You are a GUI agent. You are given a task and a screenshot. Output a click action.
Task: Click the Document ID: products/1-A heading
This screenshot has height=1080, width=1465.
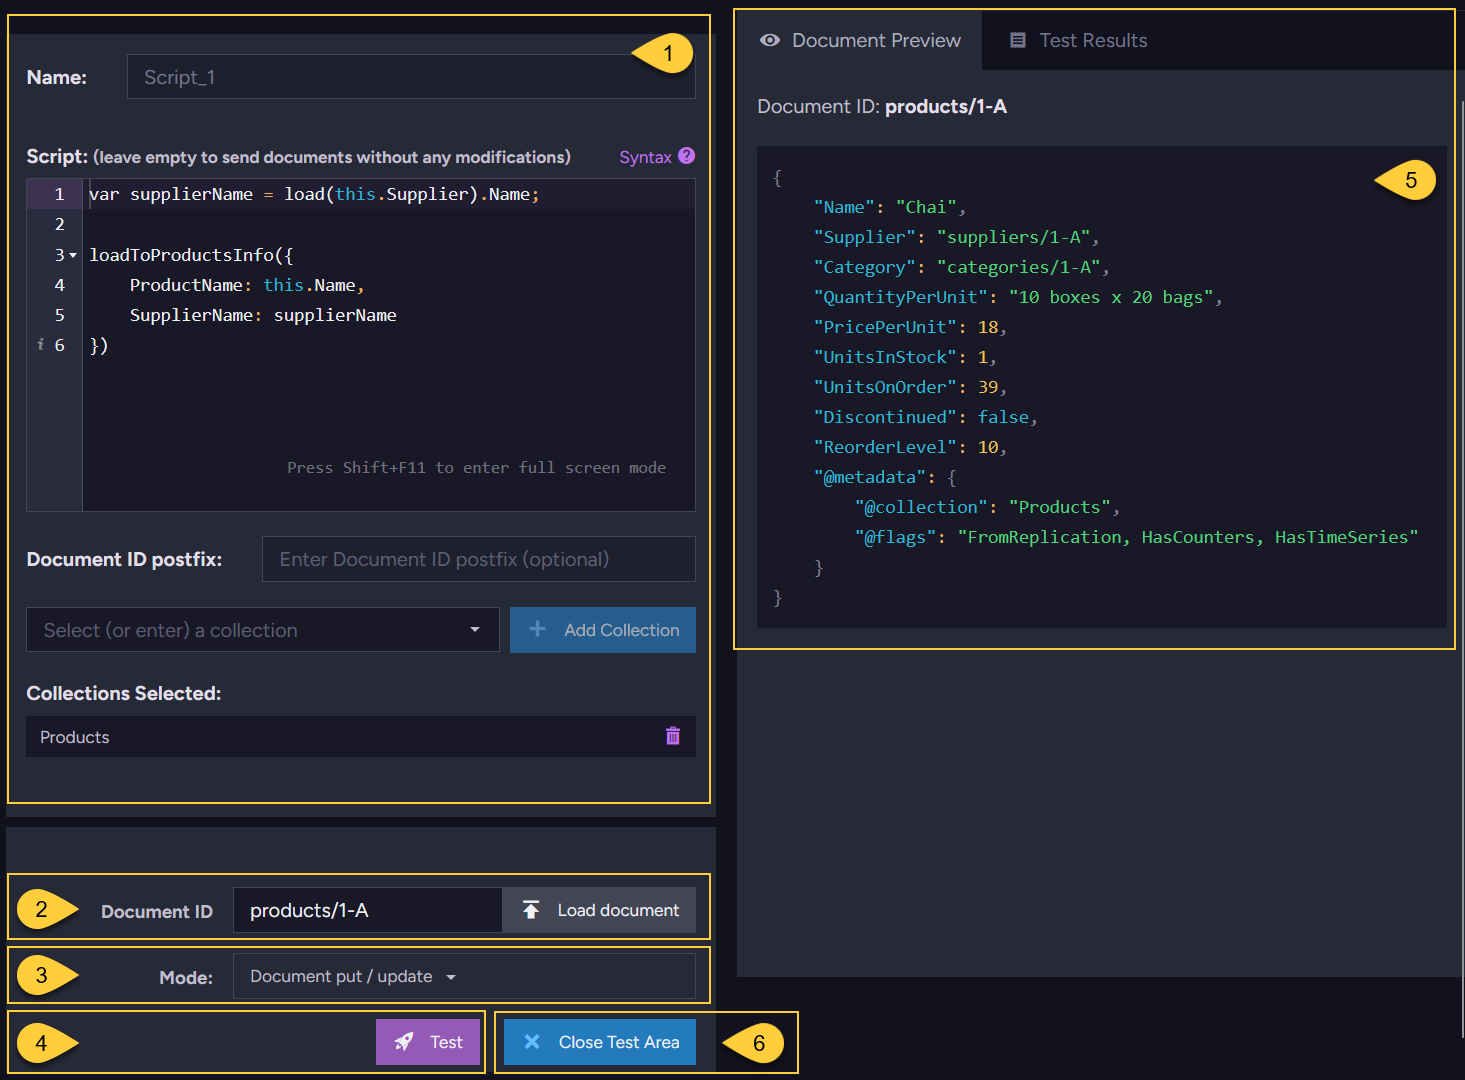(x=882, y=106)
